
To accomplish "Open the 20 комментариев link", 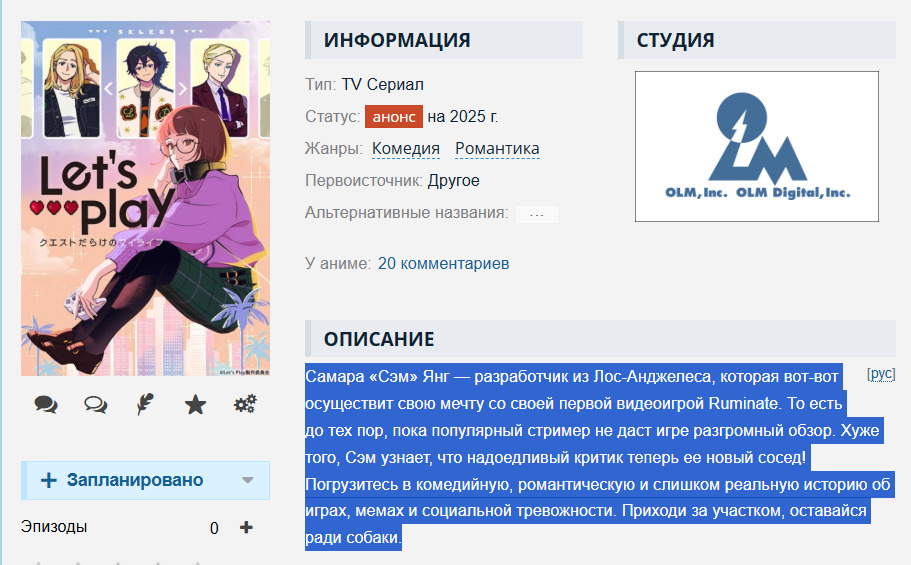I will pos(443,264).
